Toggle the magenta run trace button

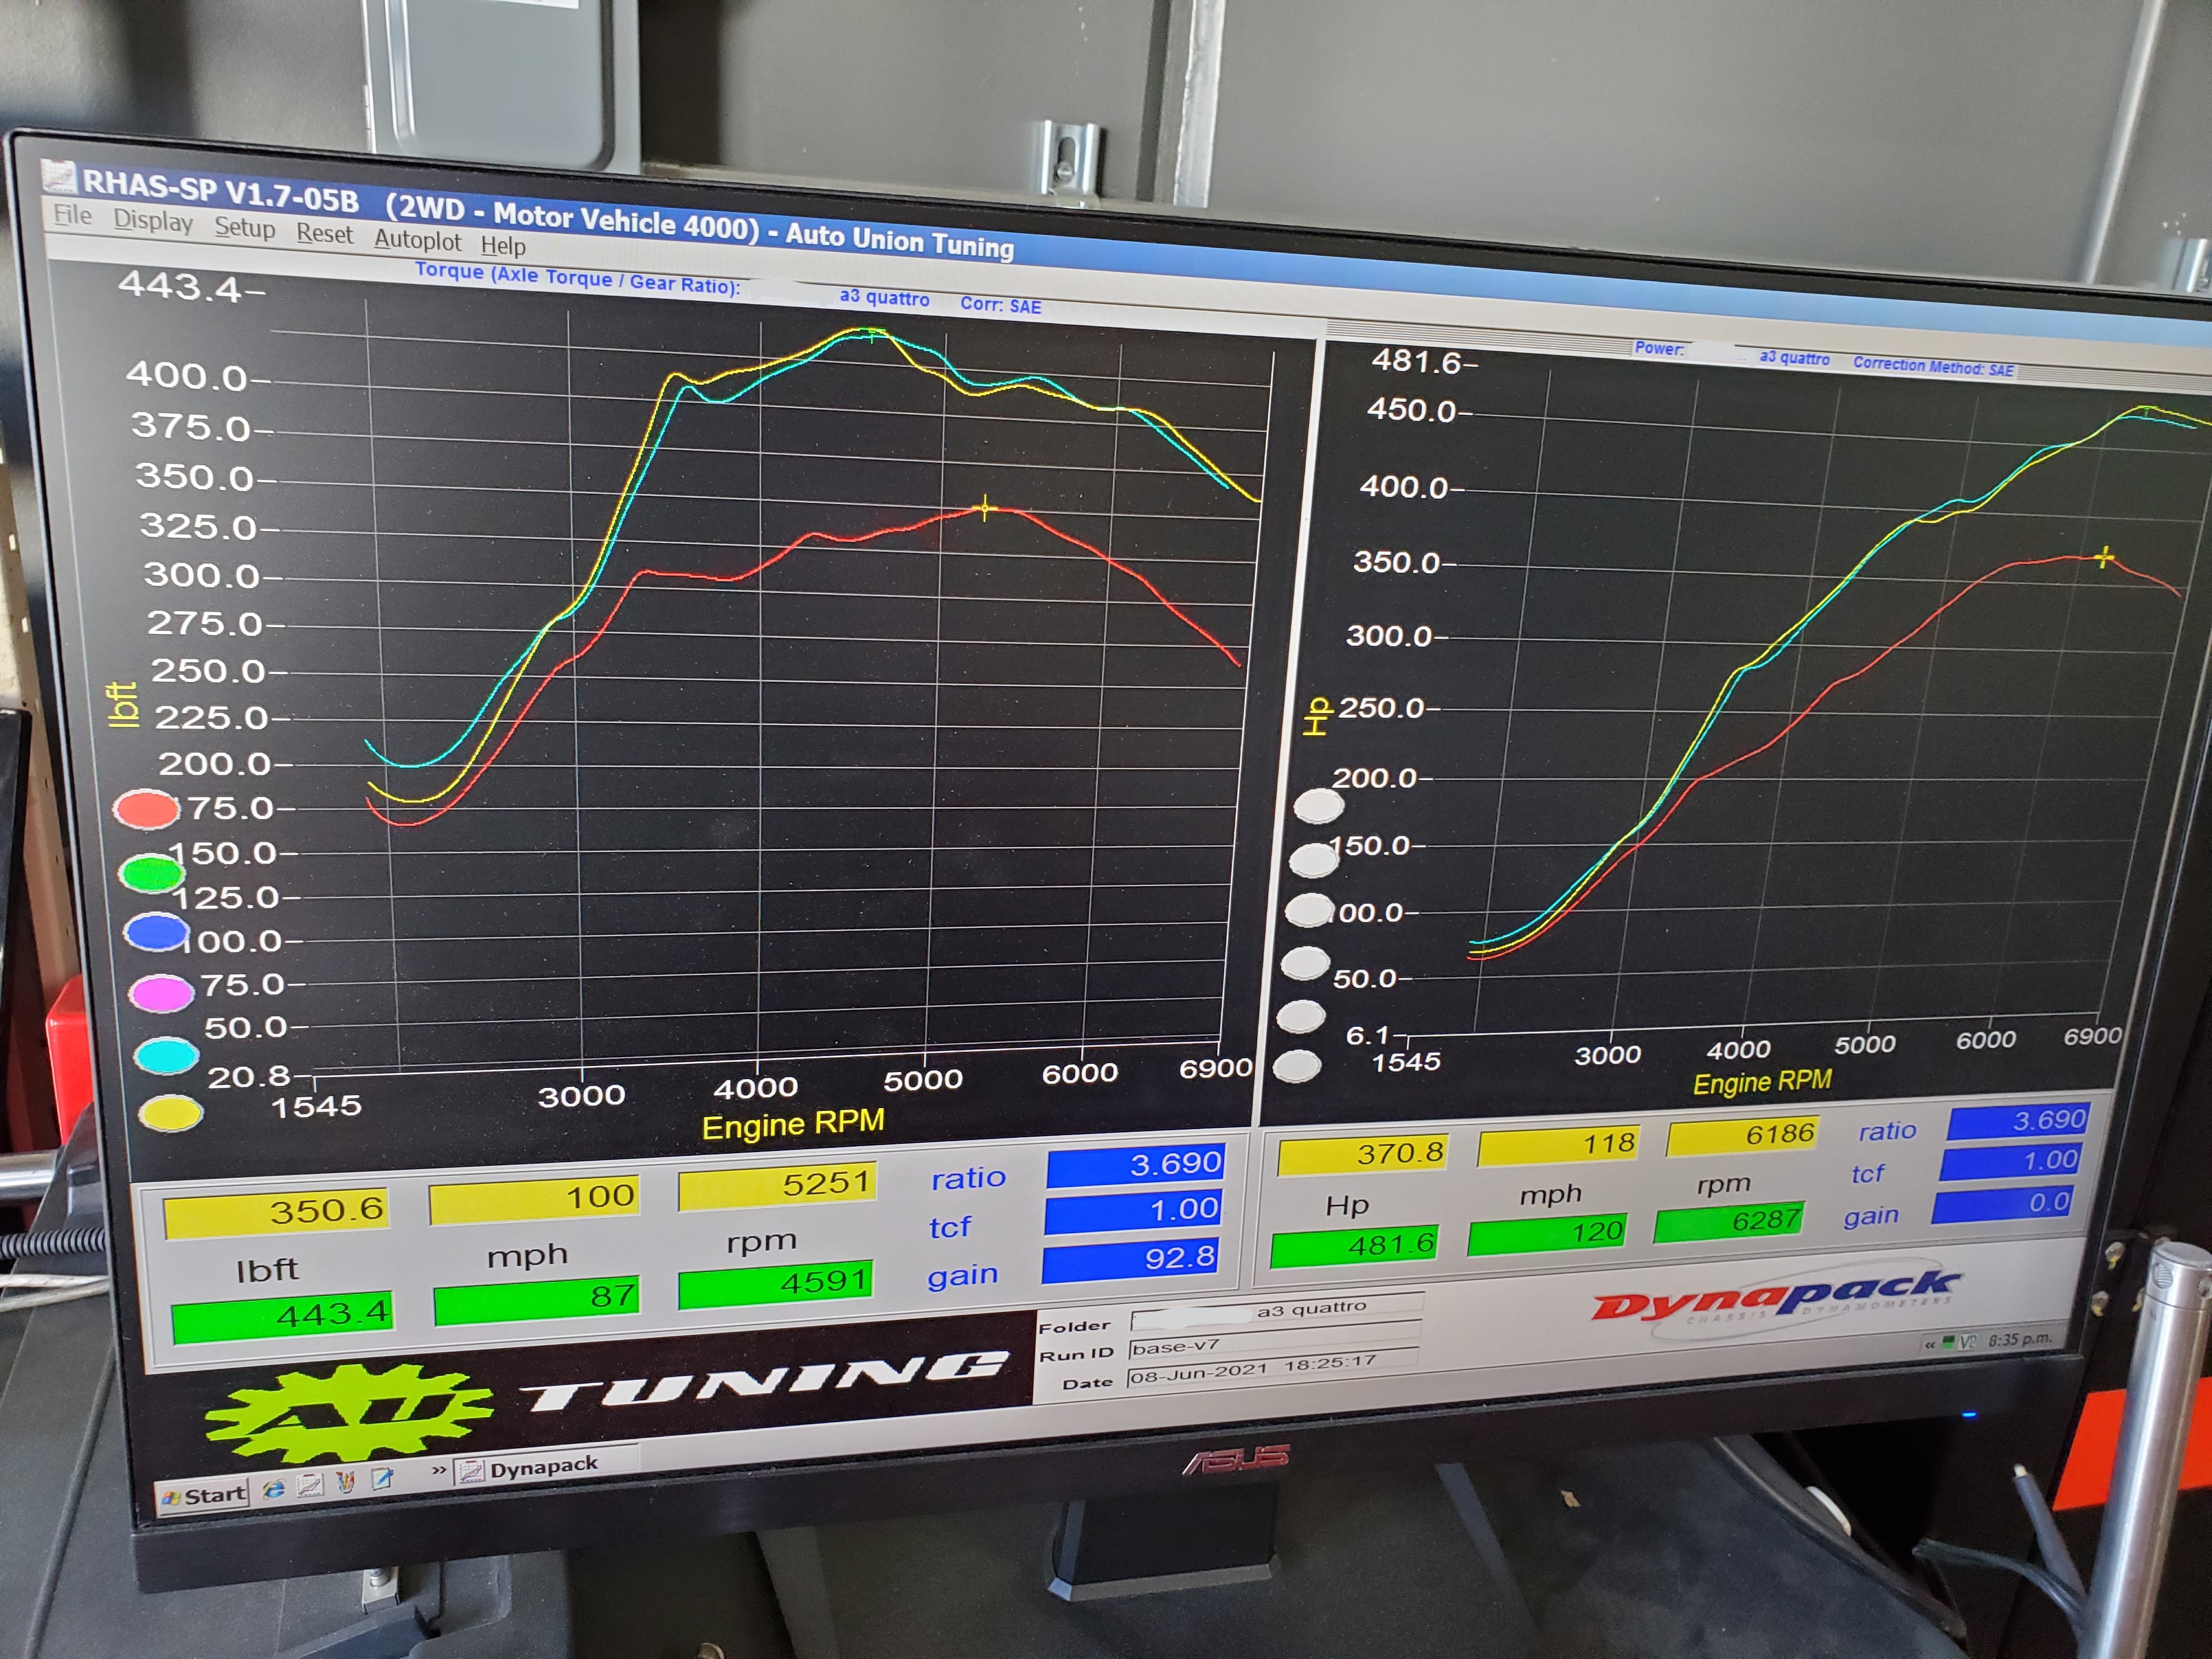coord(161,993)
